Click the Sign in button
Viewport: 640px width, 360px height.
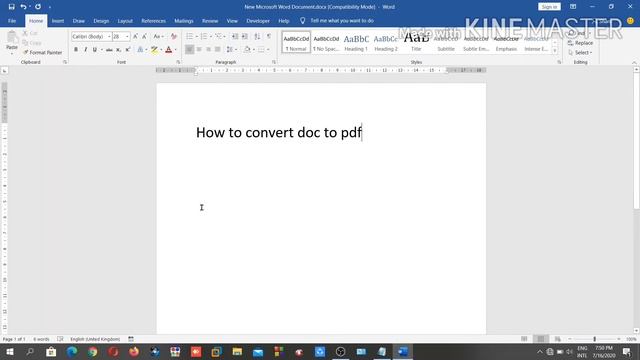pos(549,7)
